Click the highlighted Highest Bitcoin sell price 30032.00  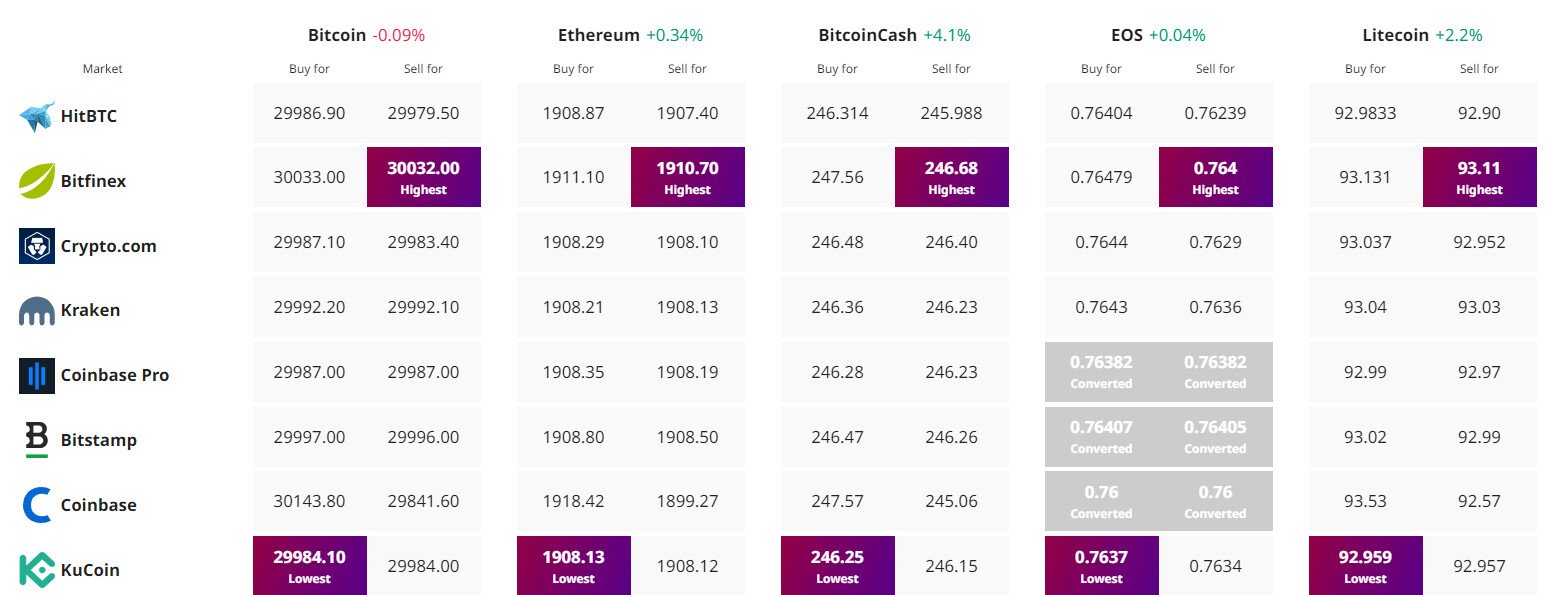pos(423,177)
